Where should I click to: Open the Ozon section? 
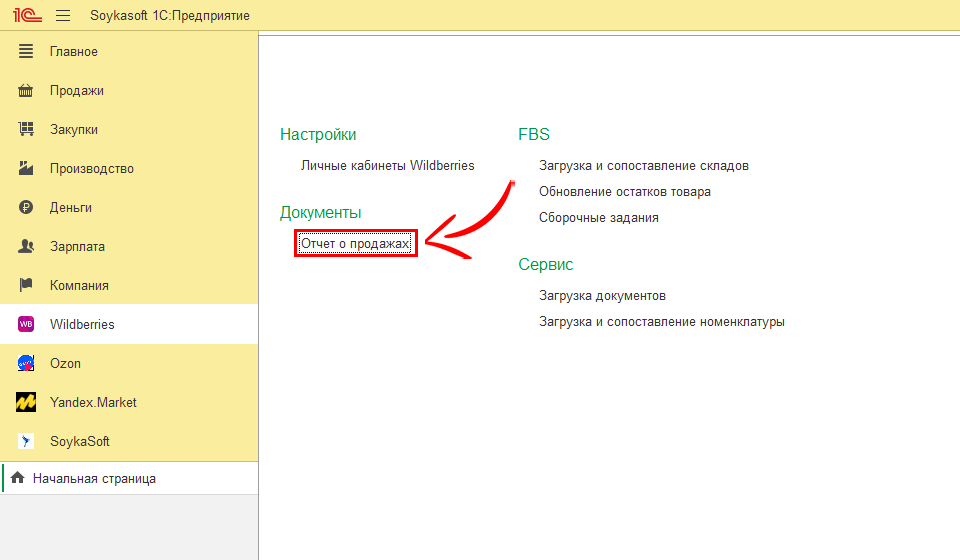(x=129, y=363)
